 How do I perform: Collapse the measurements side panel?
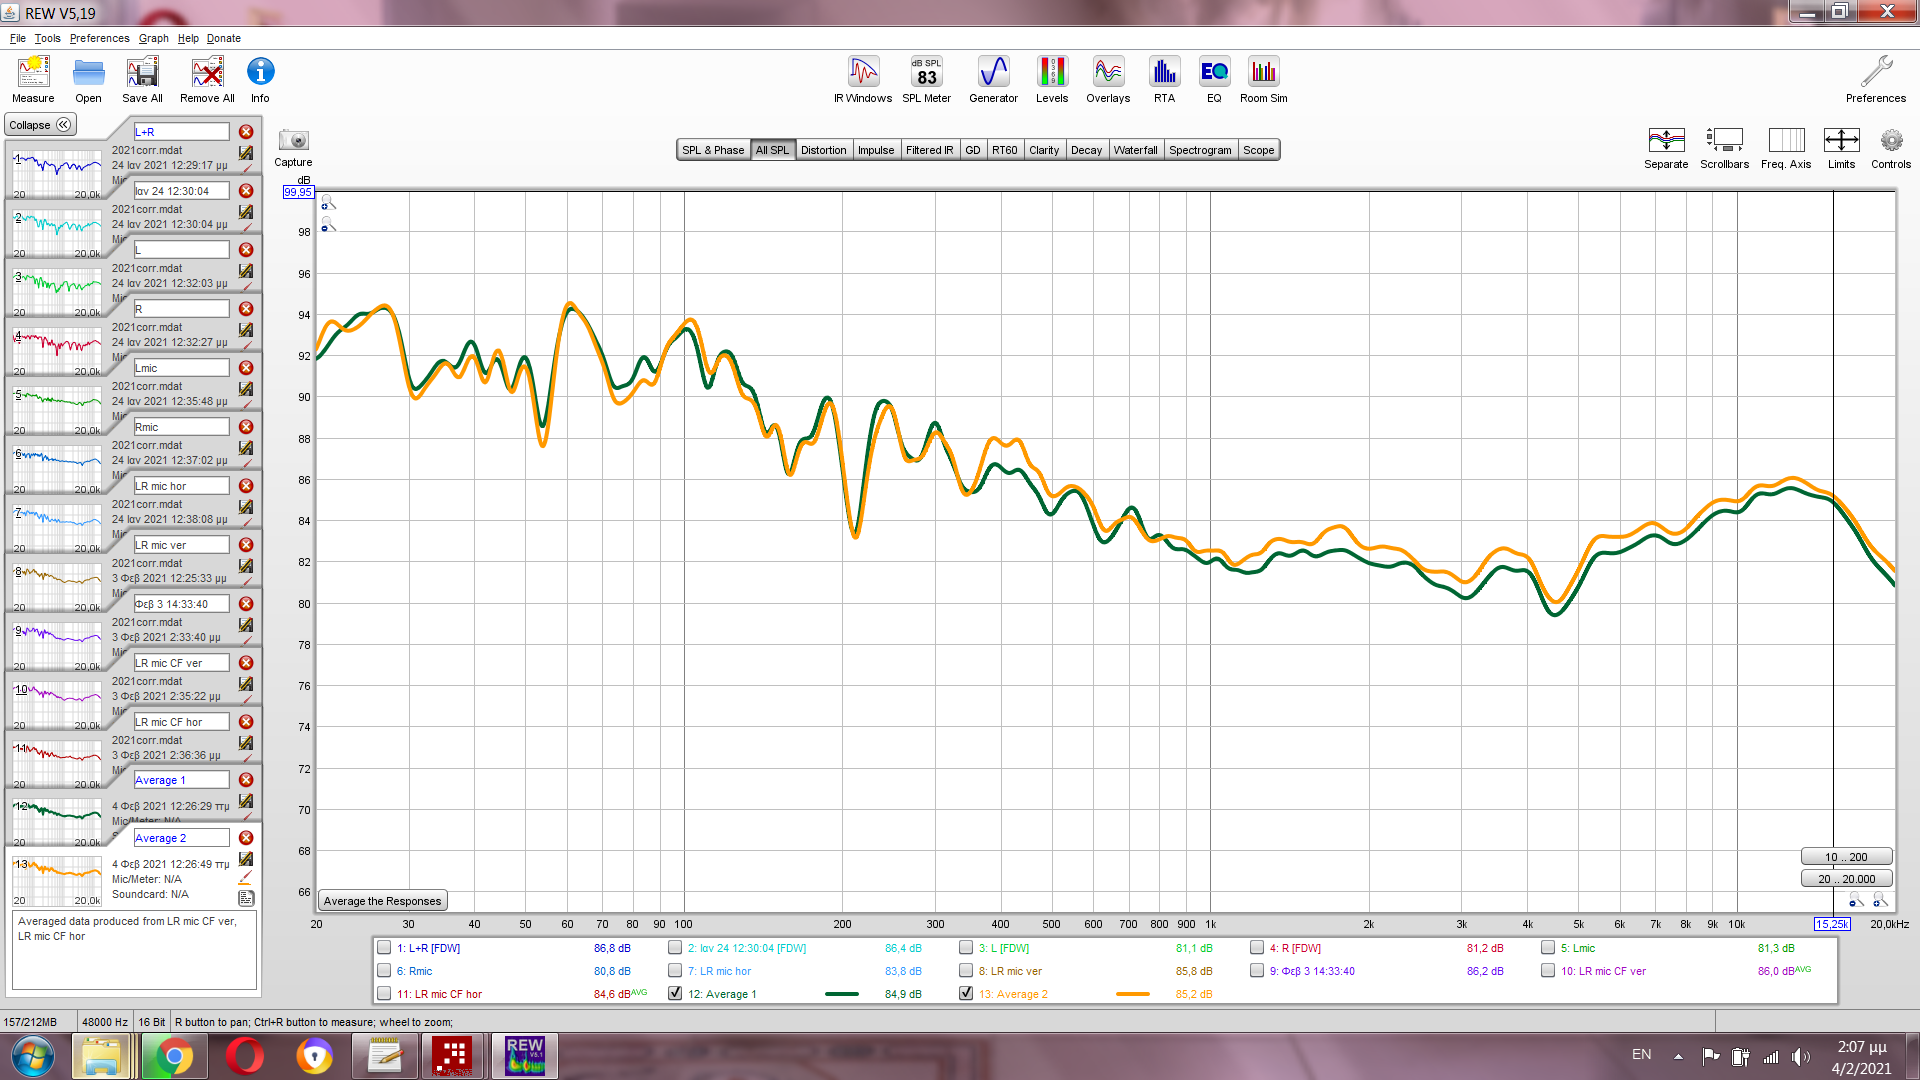(x=40, y=125)
